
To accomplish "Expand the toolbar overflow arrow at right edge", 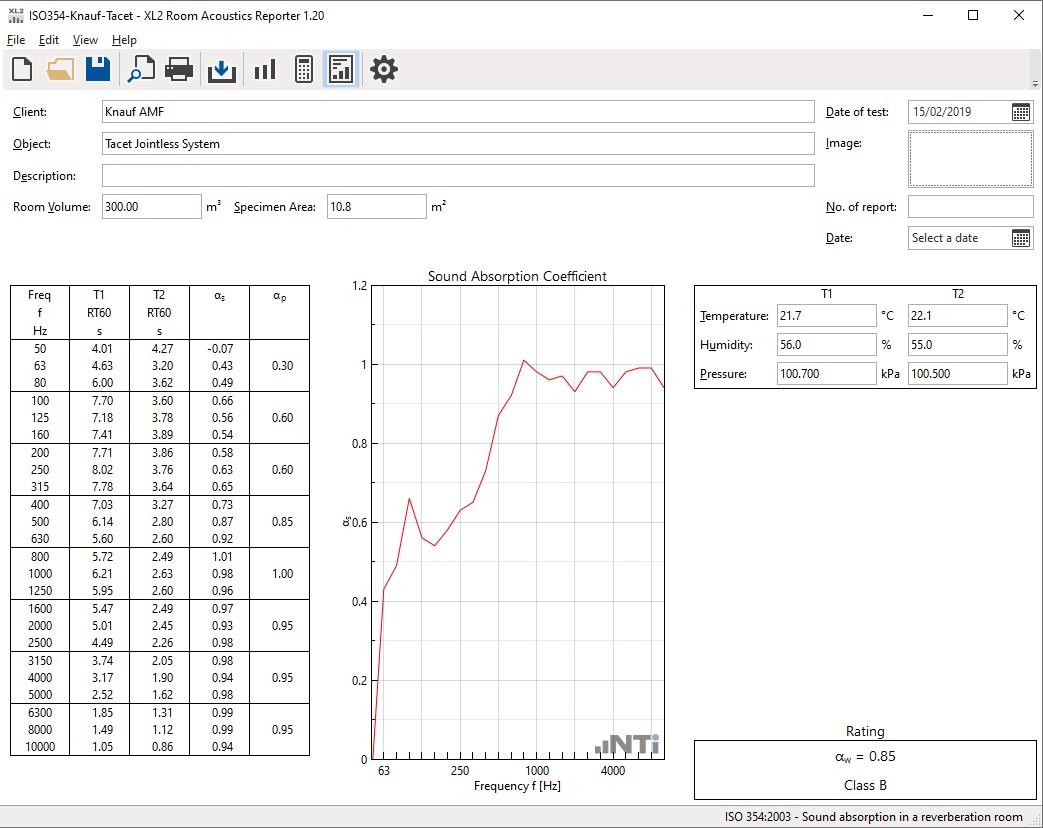I will pos(1034,83).
